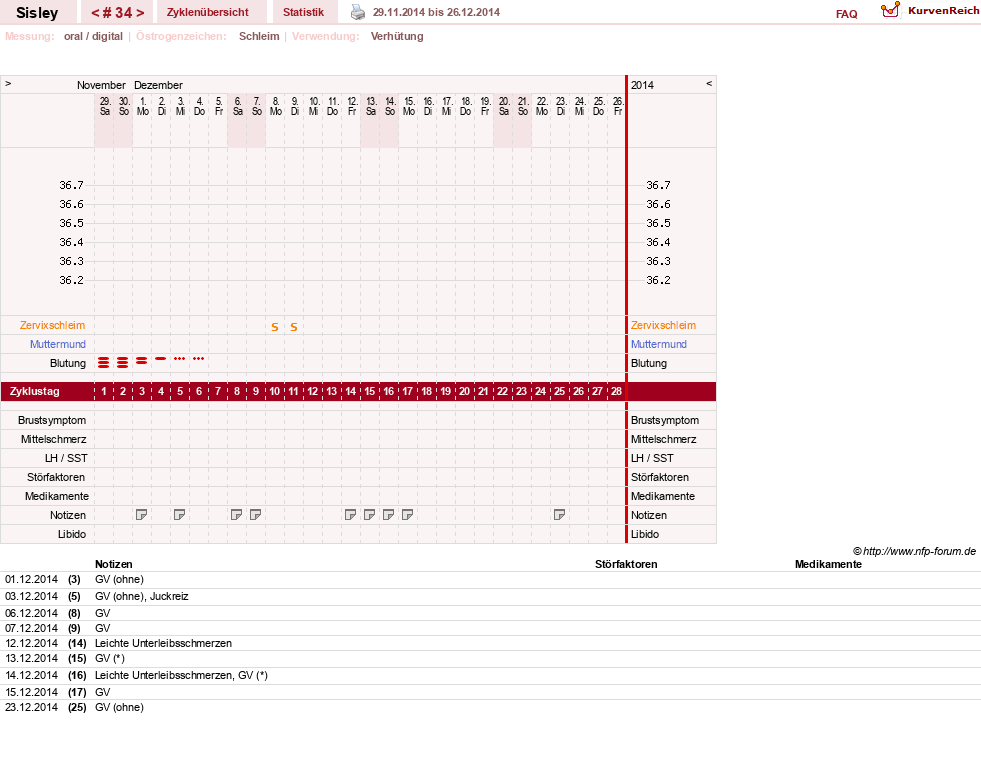981x763 pixels.
Task: Open note icon on cycle day 16
Action: point(389,515)
